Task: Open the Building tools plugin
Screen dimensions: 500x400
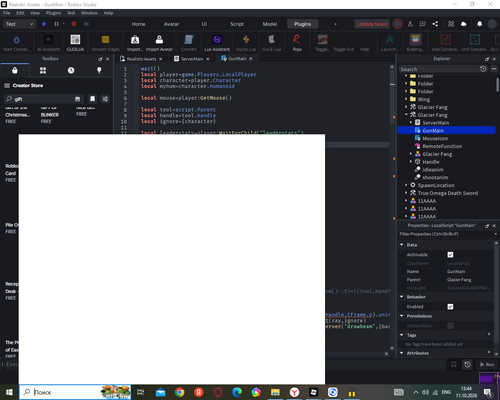Action: [415, 43]
